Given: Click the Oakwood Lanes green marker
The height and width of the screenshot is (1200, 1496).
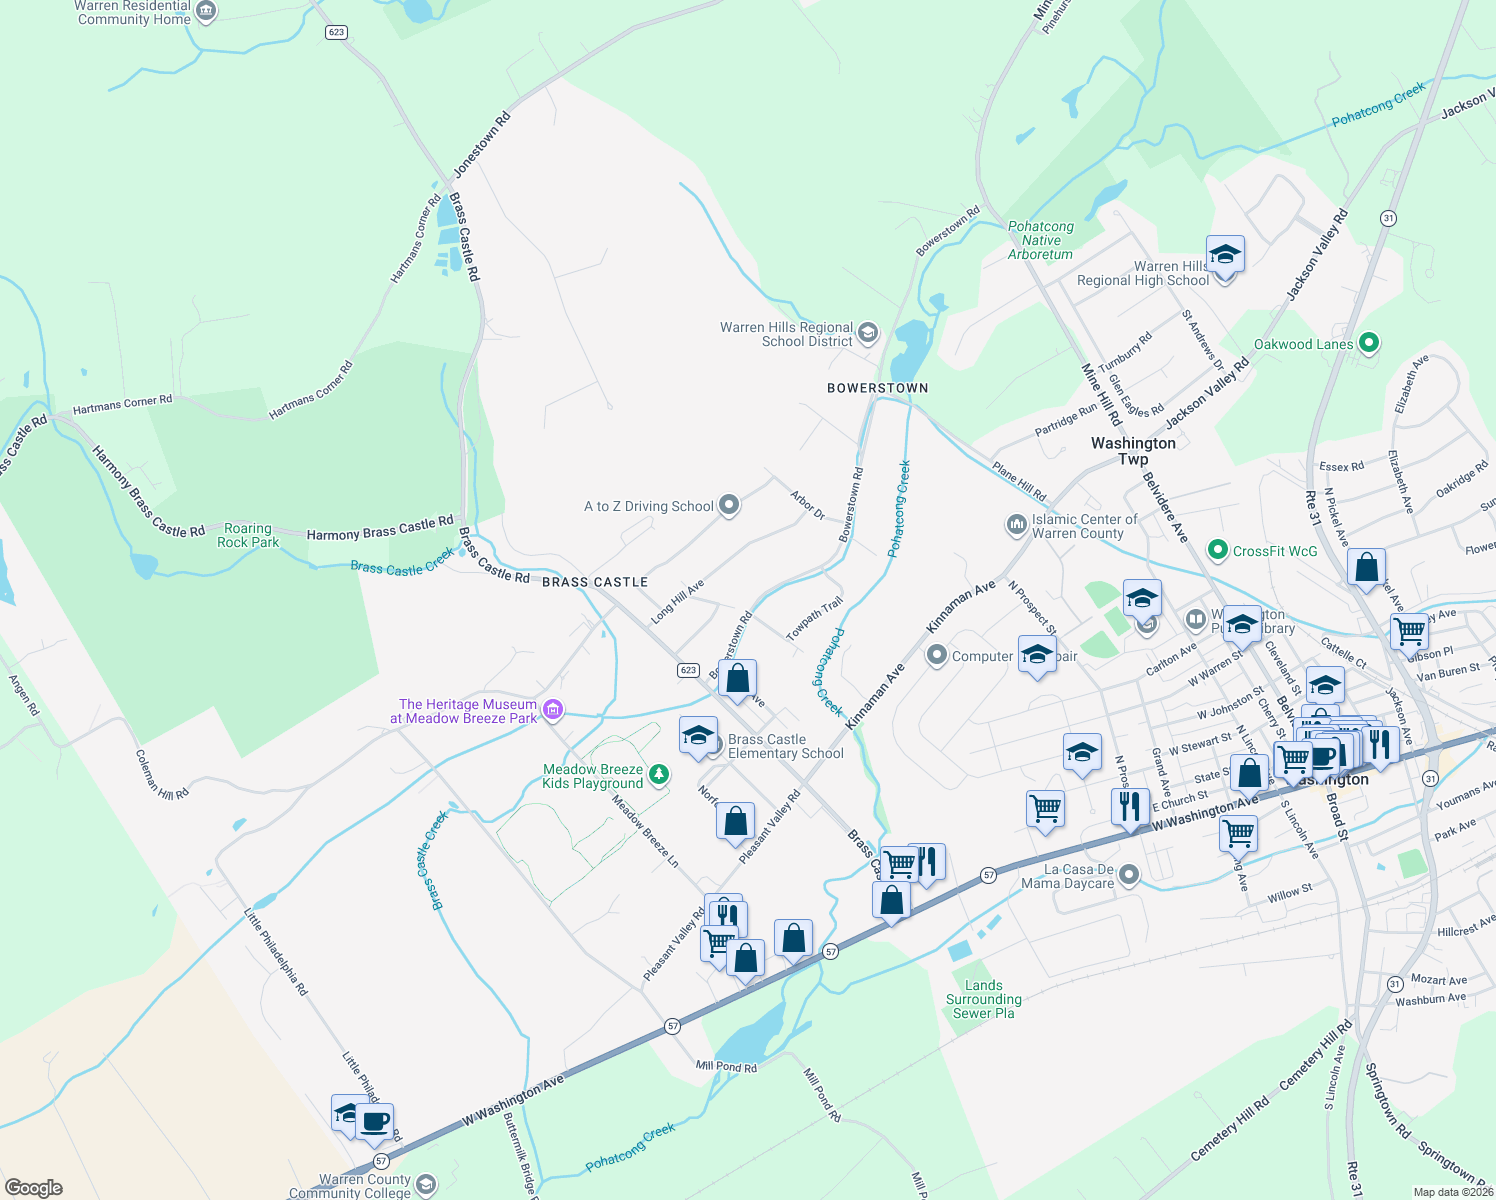Looking at the screenshot, I should click(1367, 343).
